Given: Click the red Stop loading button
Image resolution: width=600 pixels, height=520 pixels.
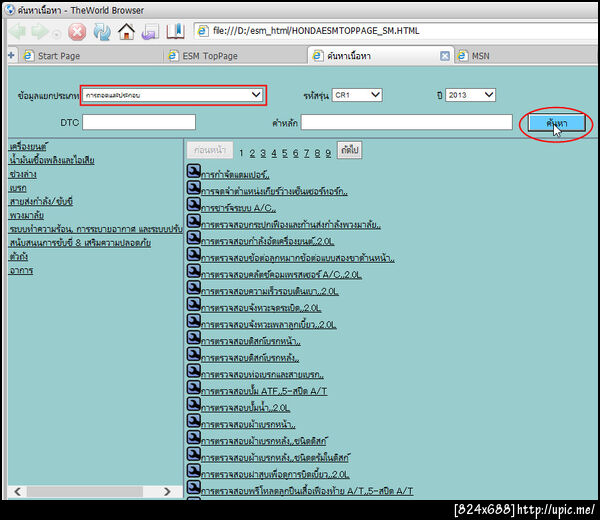Looking at the screenshot, I should pos(77,32).
